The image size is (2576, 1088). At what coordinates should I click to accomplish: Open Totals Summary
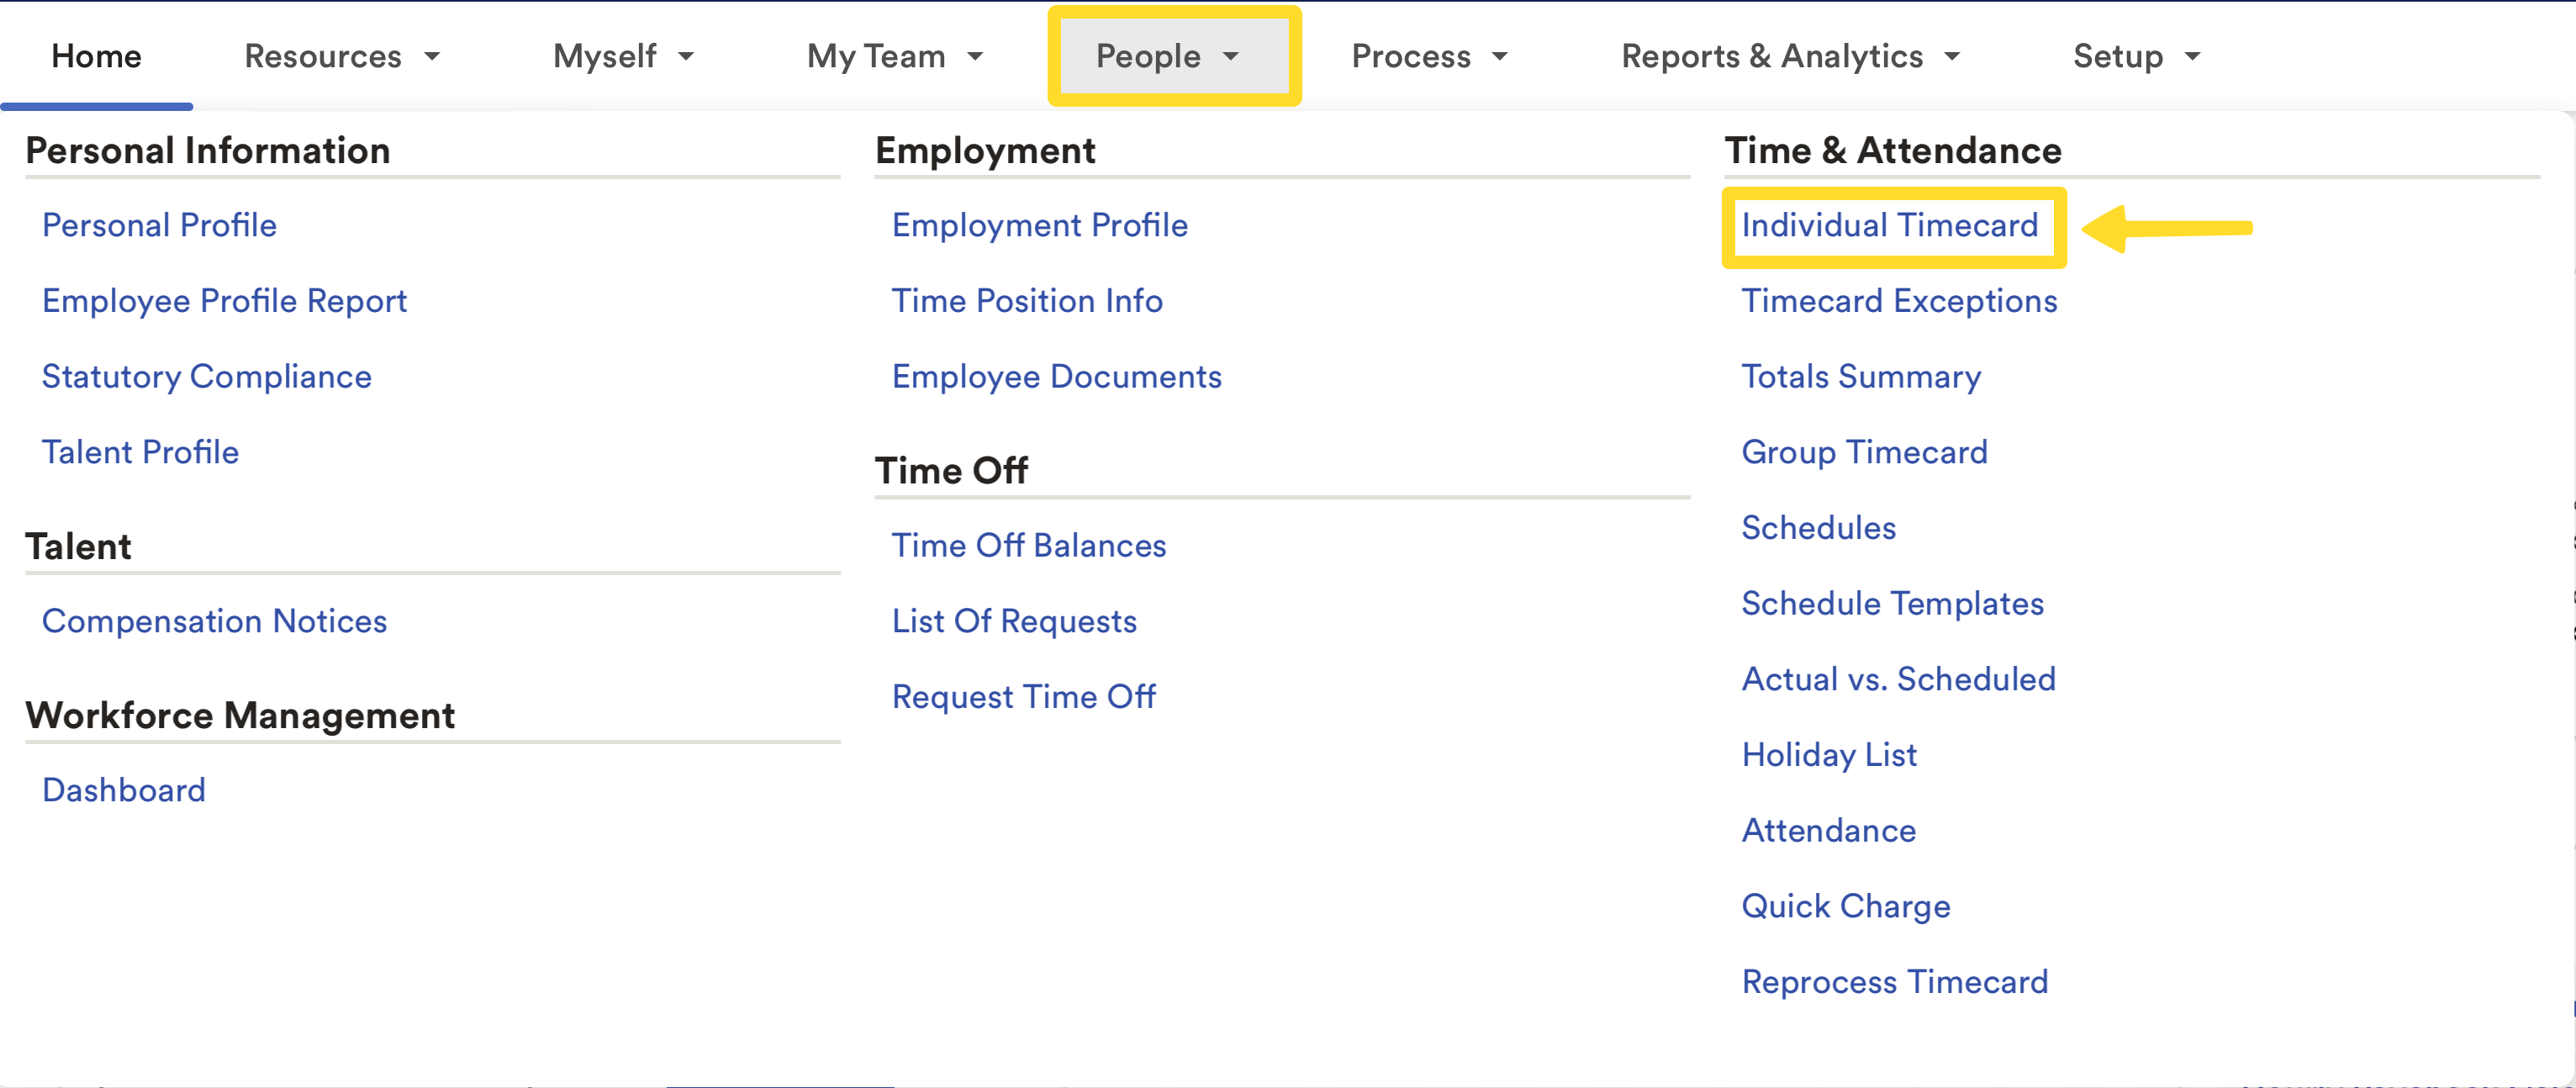[1861, 377]
